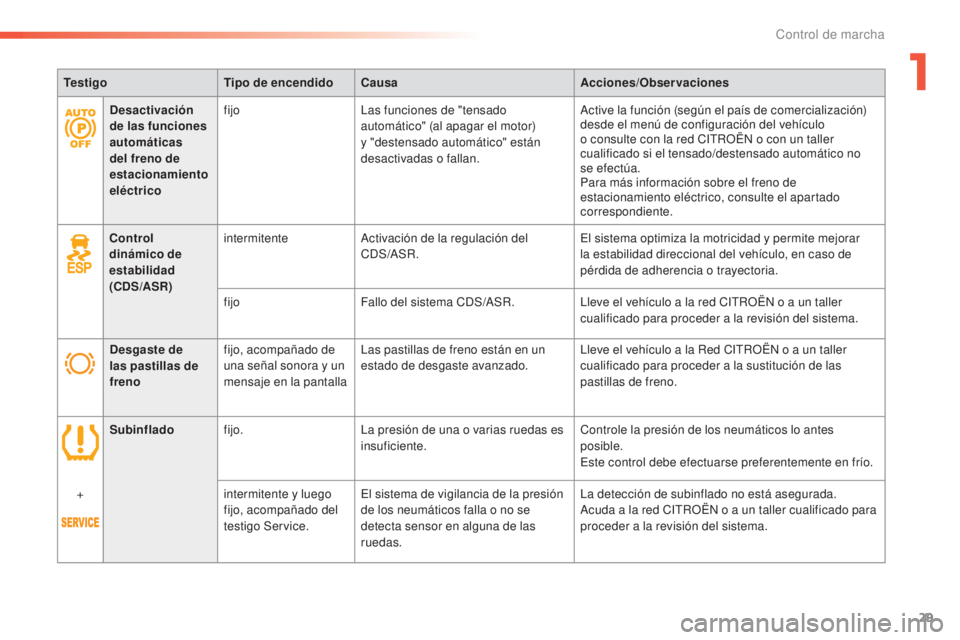Click the red chapter number 1 marker
This screenshot has width=960, height=640.
[x=918, y=72]
